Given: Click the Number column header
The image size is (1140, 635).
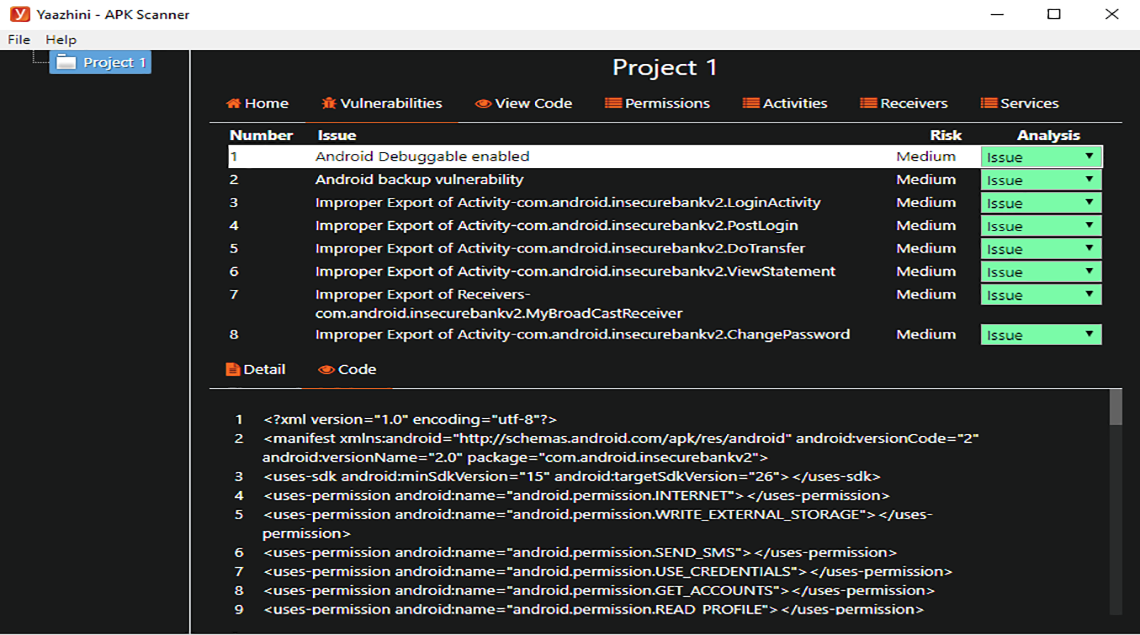Looking at the screenshot, I should pyautogui.click(x=261, y=135).
